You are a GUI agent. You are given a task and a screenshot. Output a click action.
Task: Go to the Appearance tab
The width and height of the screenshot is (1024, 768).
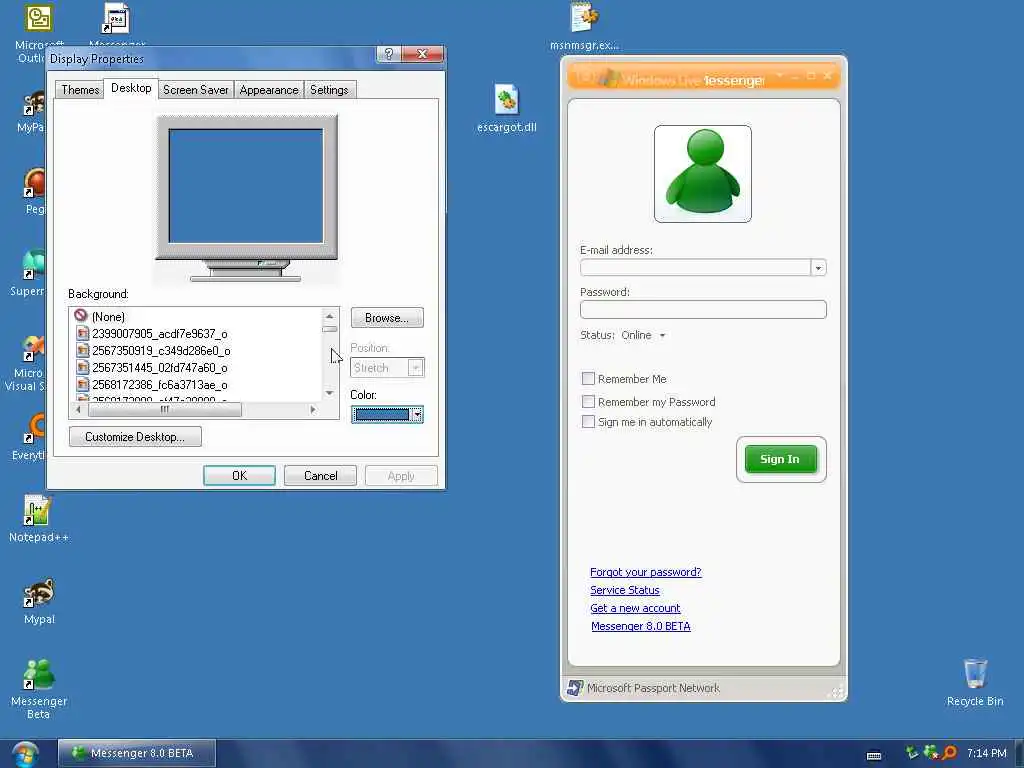(268, 89)
